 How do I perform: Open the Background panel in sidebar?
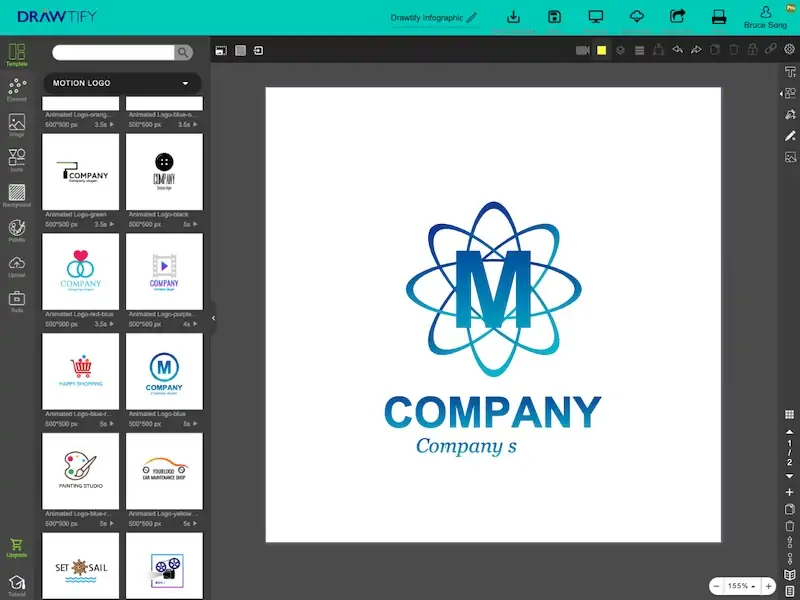tap(17, 195)
